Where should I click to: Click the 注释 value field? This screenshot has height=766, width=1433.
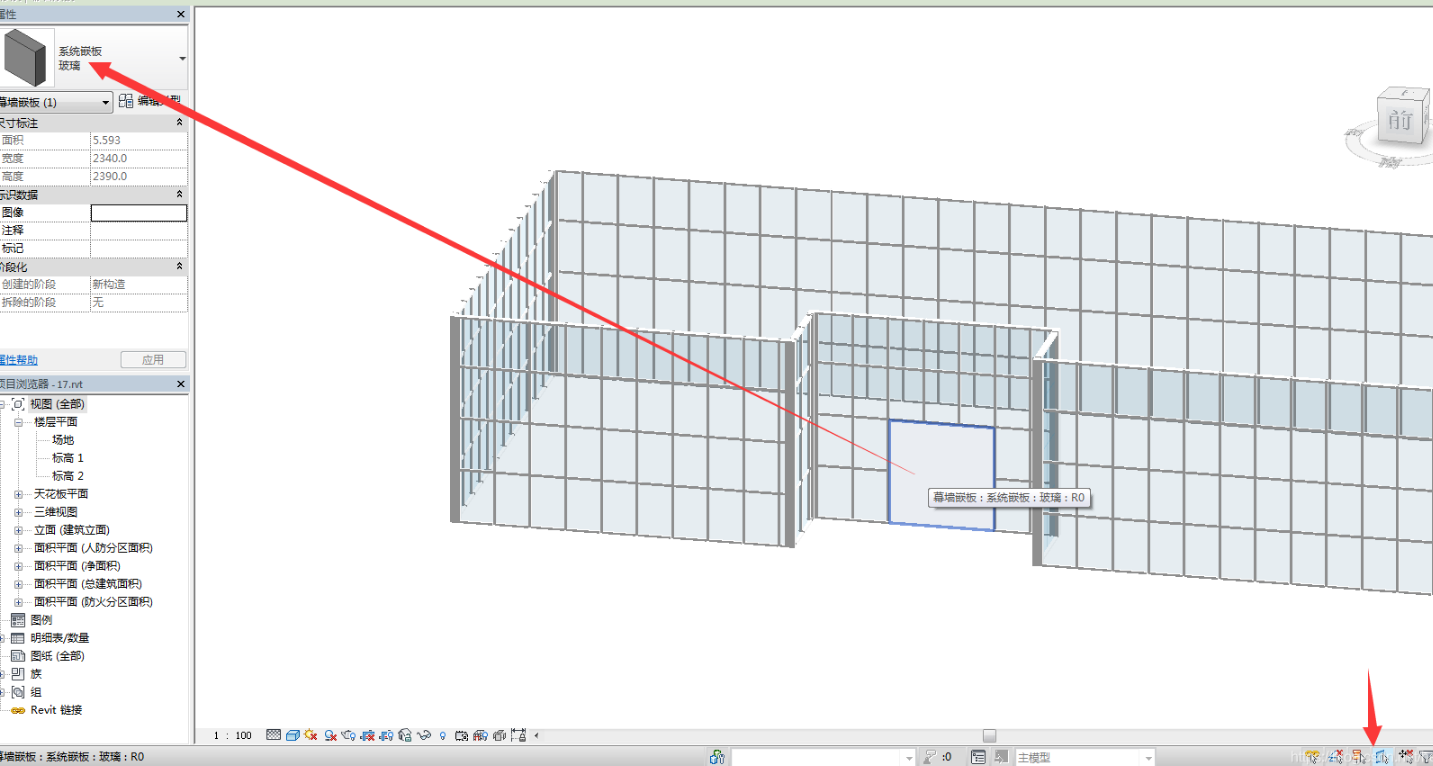[x=139, y=230]
